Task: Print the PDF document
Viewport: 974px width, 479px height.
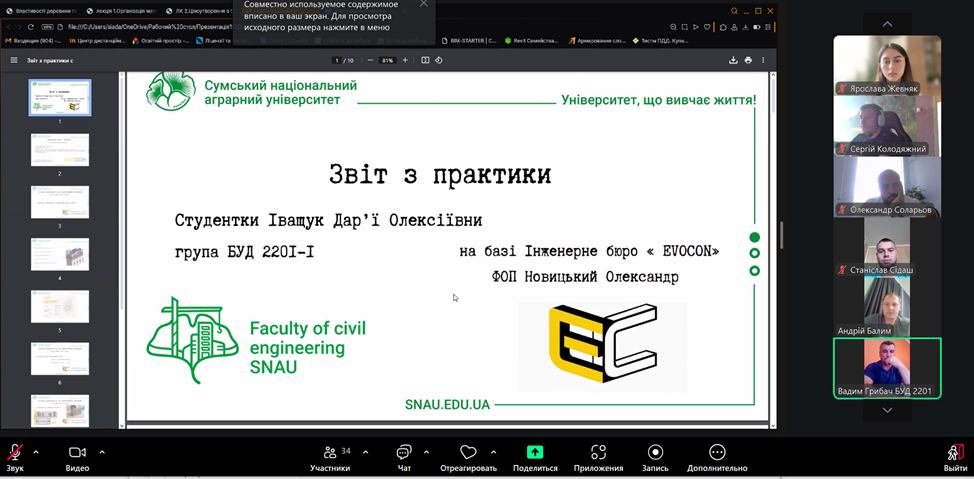Action: pyautogui.click(x=748, y=60)
